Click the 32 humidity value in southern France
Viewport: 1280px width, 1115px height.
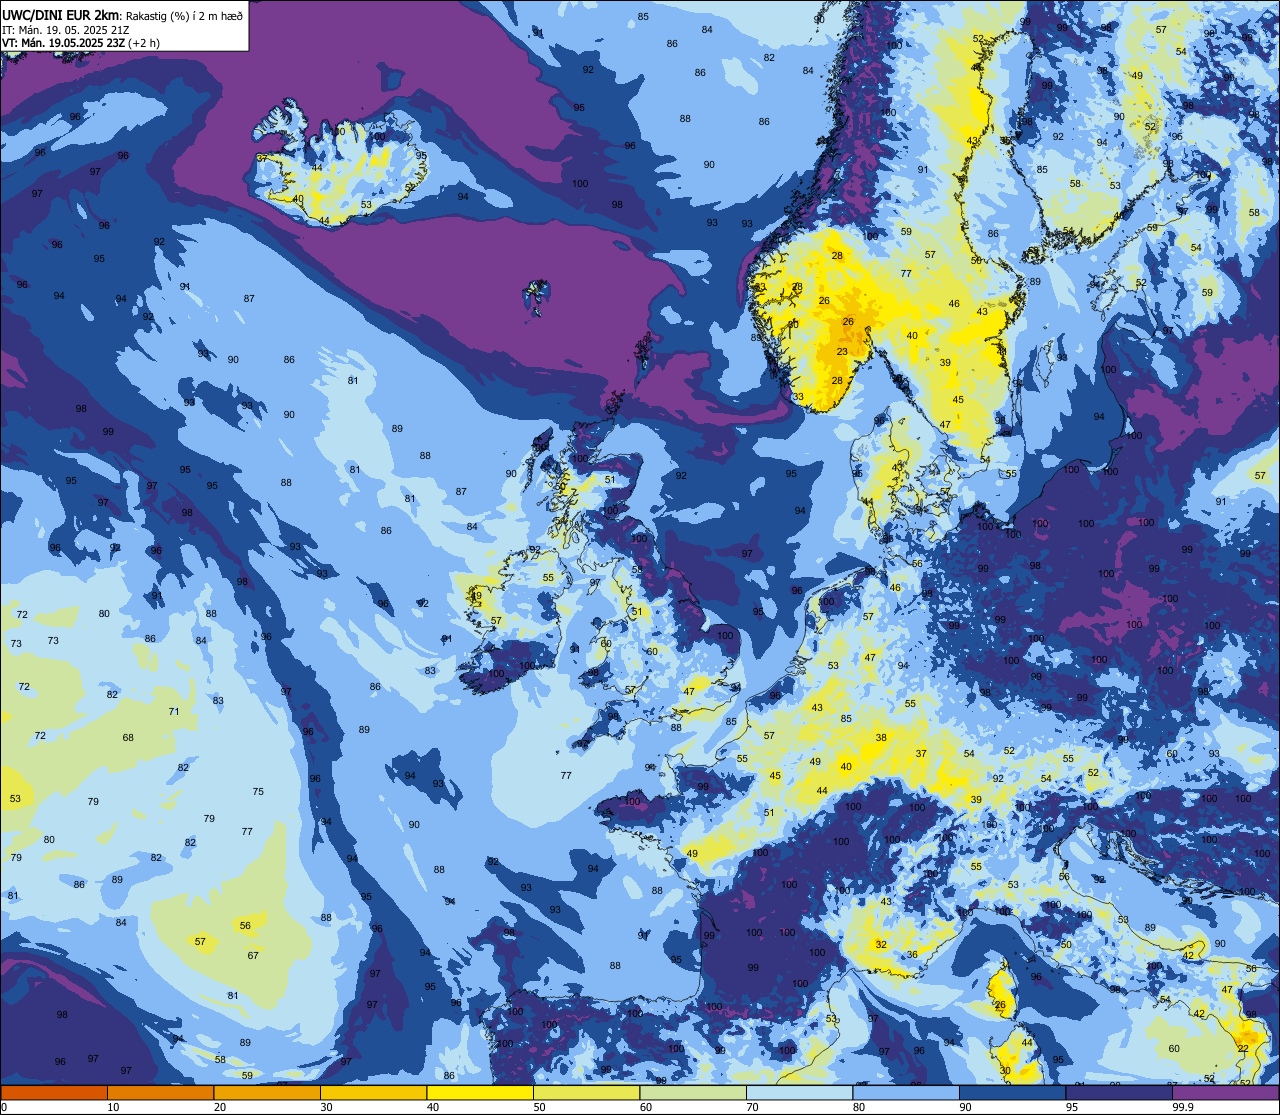click(x=881, y=944)
